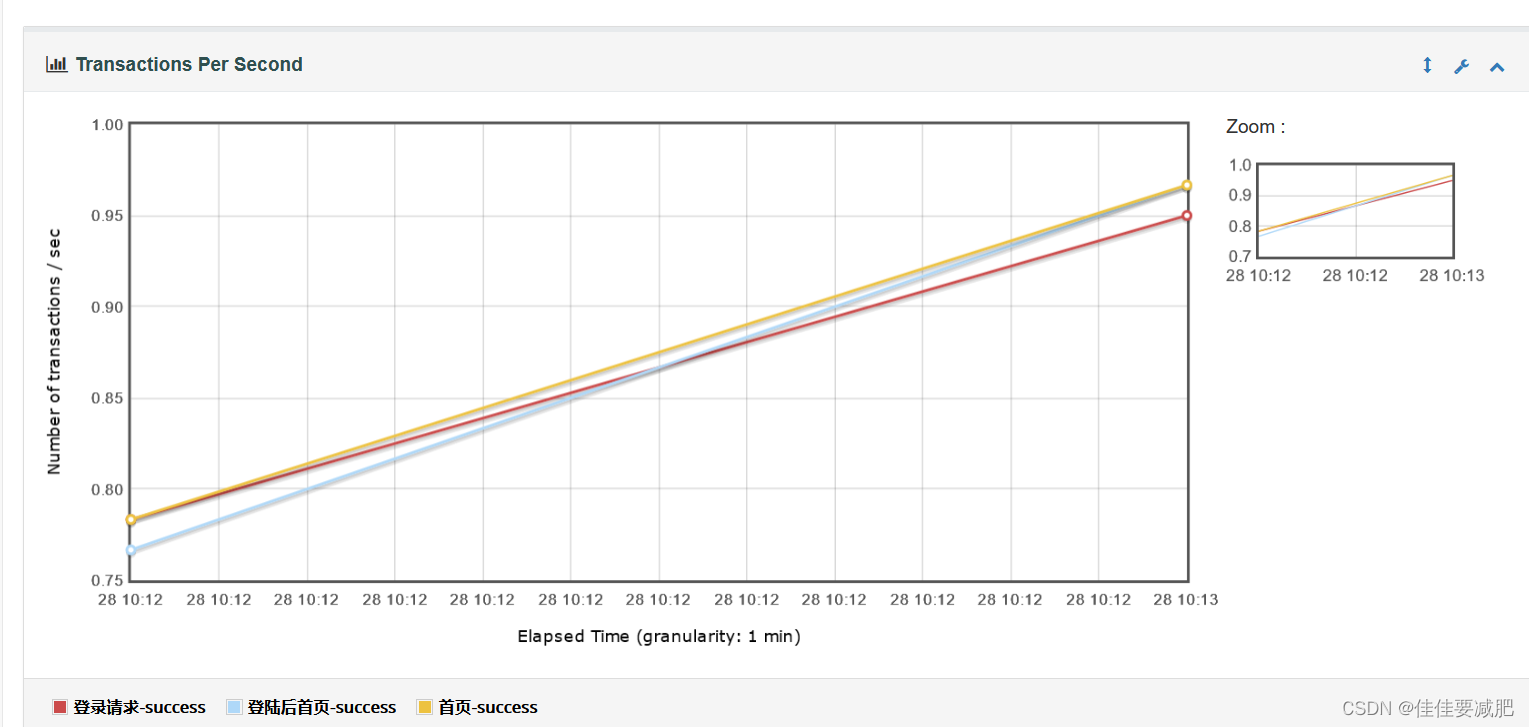Open the wrench settings icon
Viewport: 1529px width, 727px height.
[x=1461, y=66]
